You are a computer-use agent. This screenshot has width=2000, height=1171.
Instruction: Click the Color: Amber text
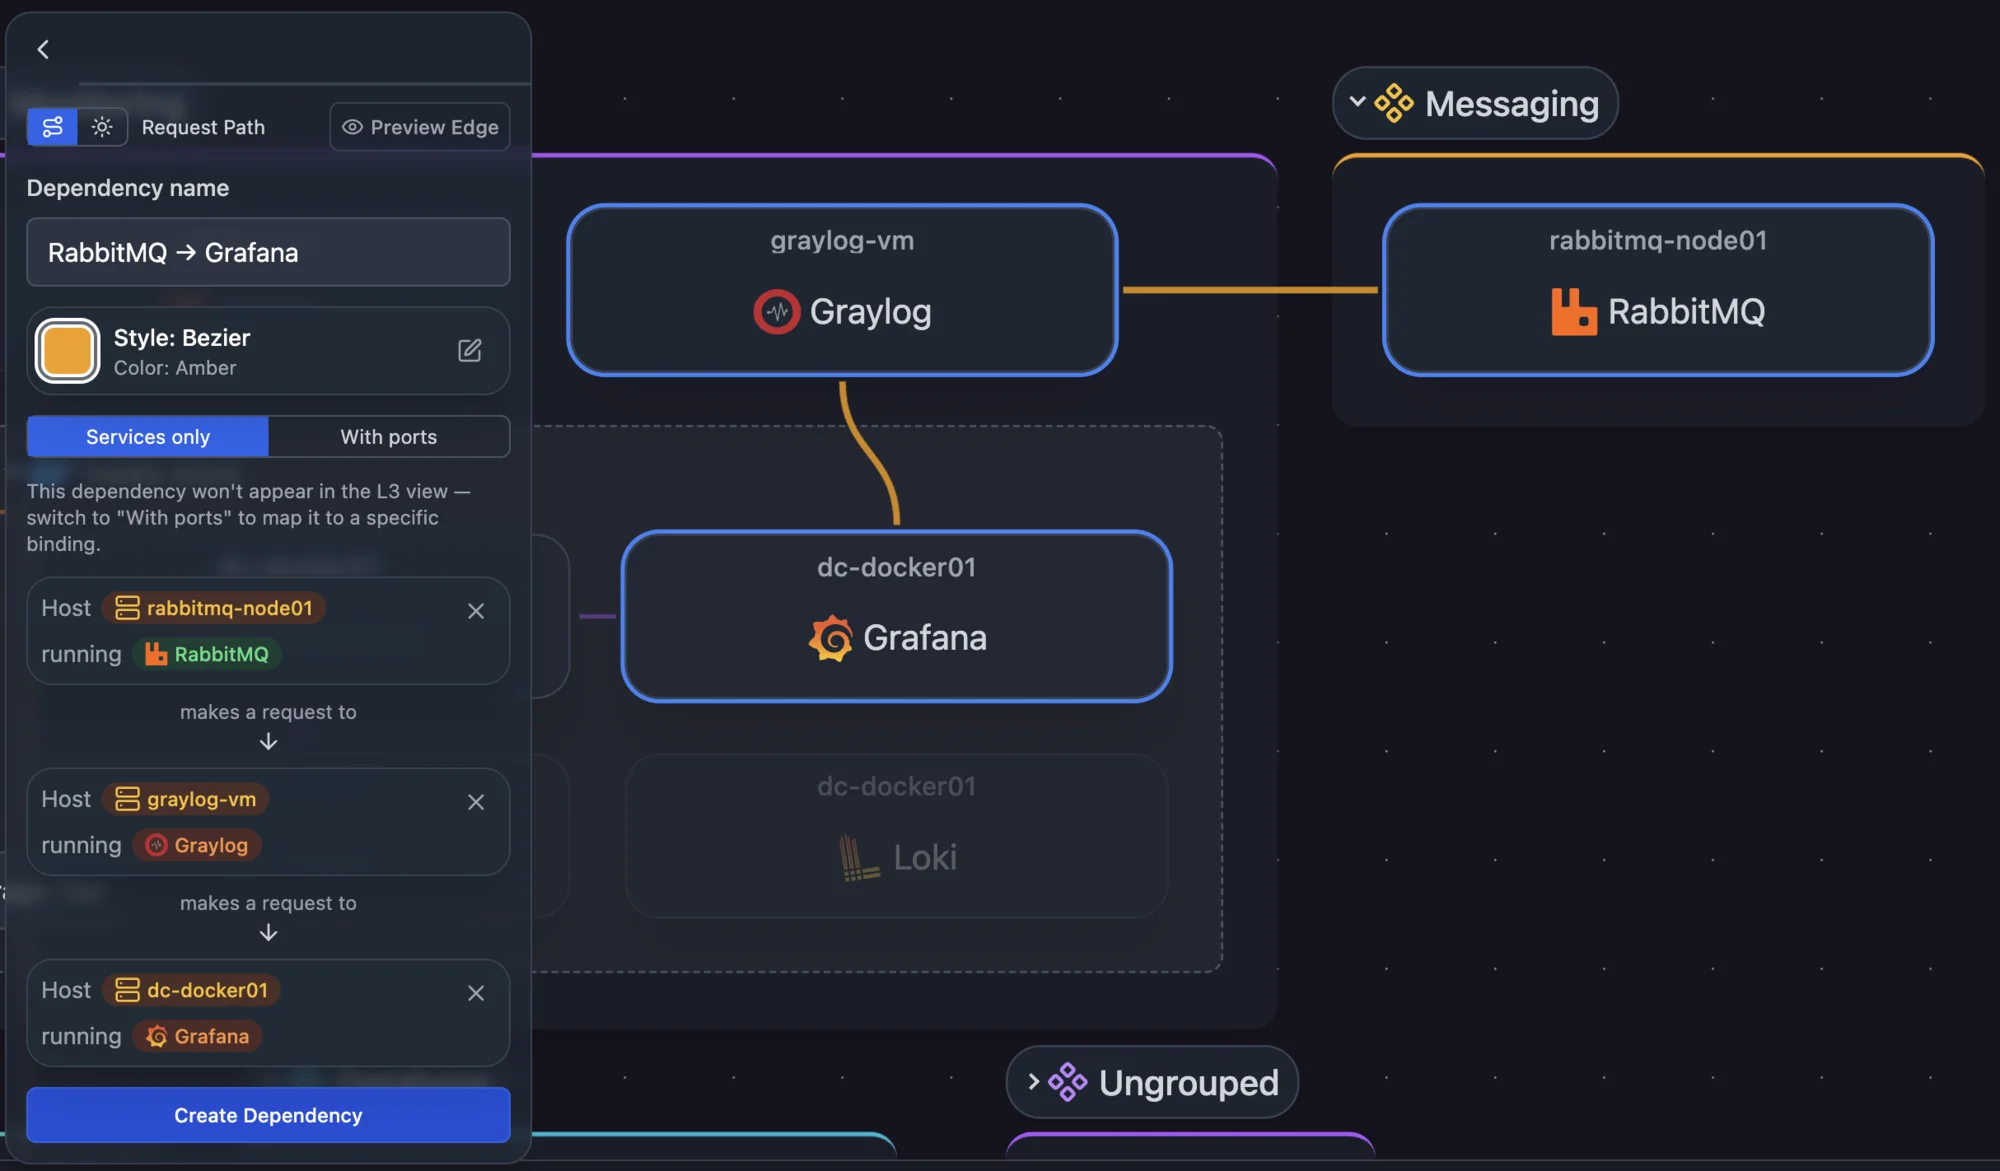coord(175,368)
